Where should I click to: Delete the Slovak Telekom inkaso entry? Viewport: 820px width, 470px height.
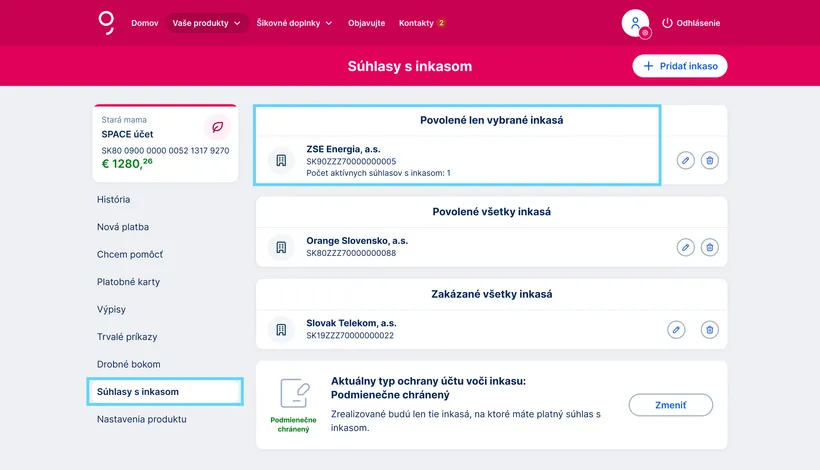[709, 329]
